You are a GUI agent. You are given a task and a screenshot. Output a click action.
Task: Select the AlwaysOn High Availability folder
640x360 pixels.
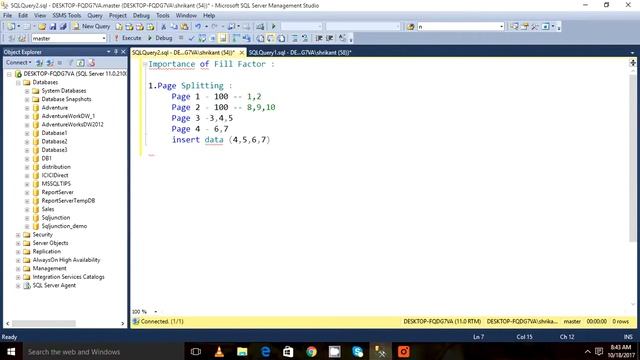tap(66, 260)
